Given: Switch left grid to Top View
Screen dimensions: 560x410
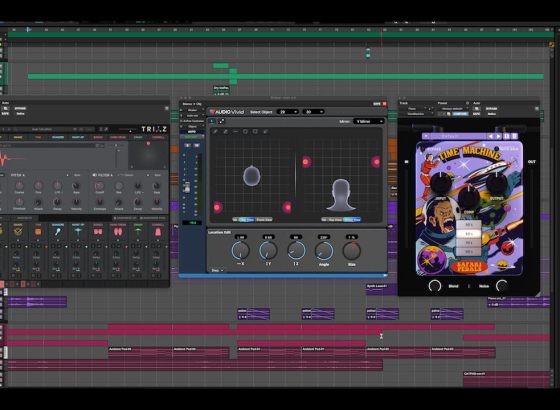Looking at the screenshot, I should coord(247,220).
